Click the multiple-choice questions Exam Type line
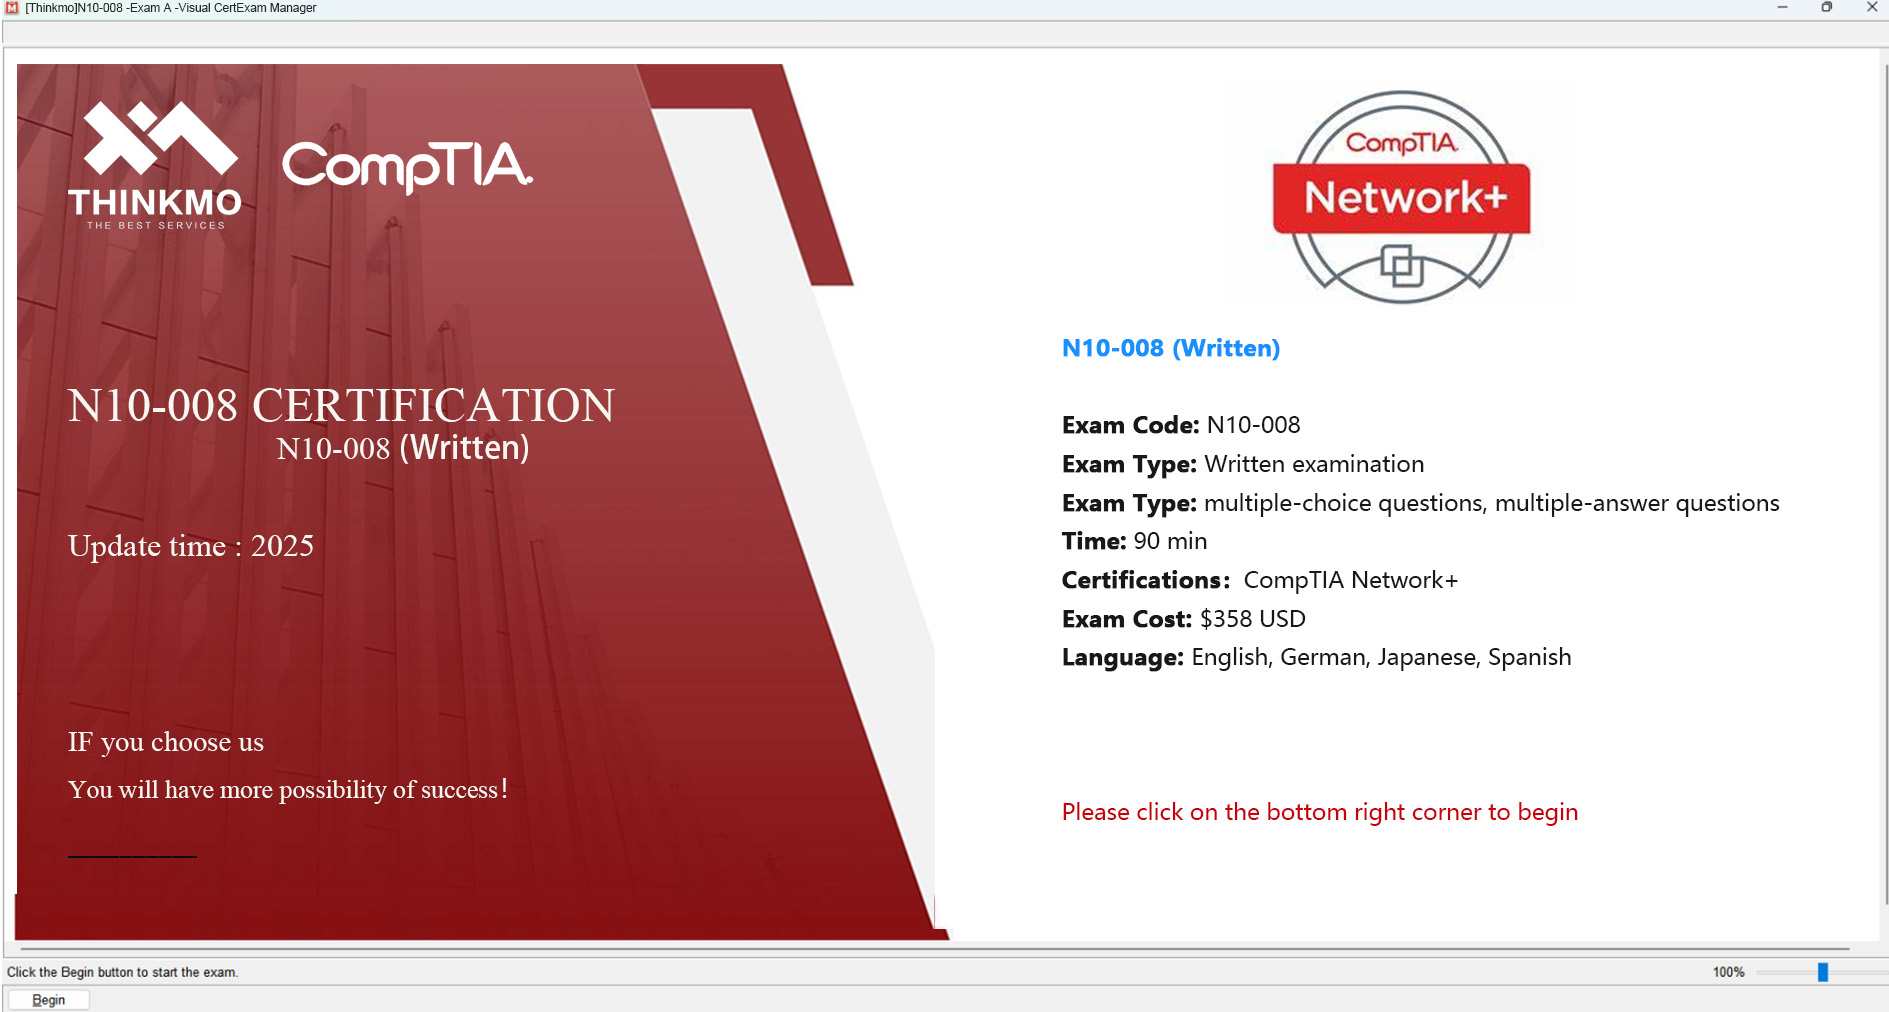Viewport: 1889px width, 1012px height. [x=1420, y=503]
